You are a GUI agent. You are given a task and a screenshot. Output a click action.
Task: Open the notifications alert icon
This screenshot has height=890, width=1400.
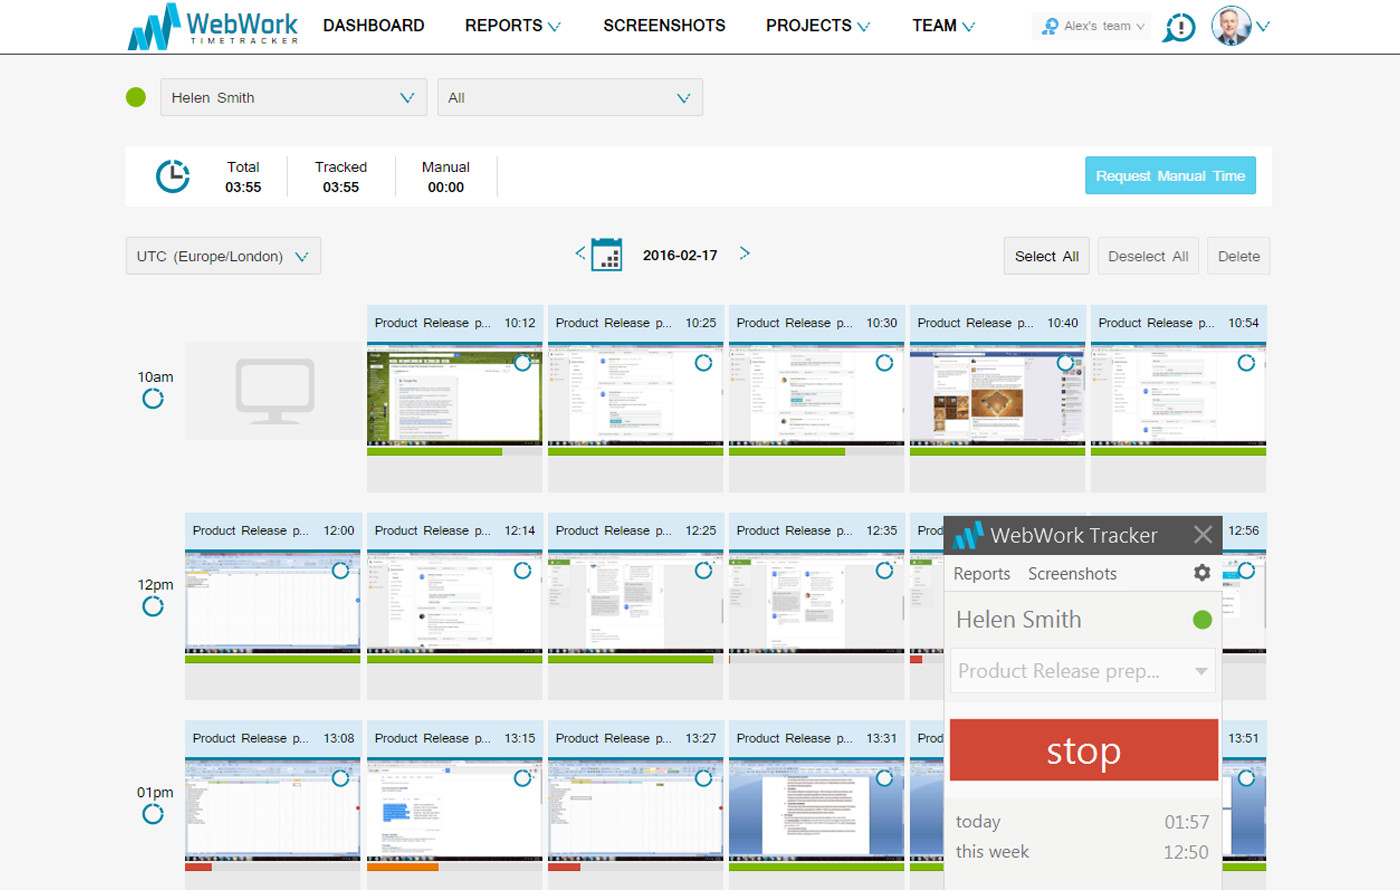click(x=1179, y=27)
